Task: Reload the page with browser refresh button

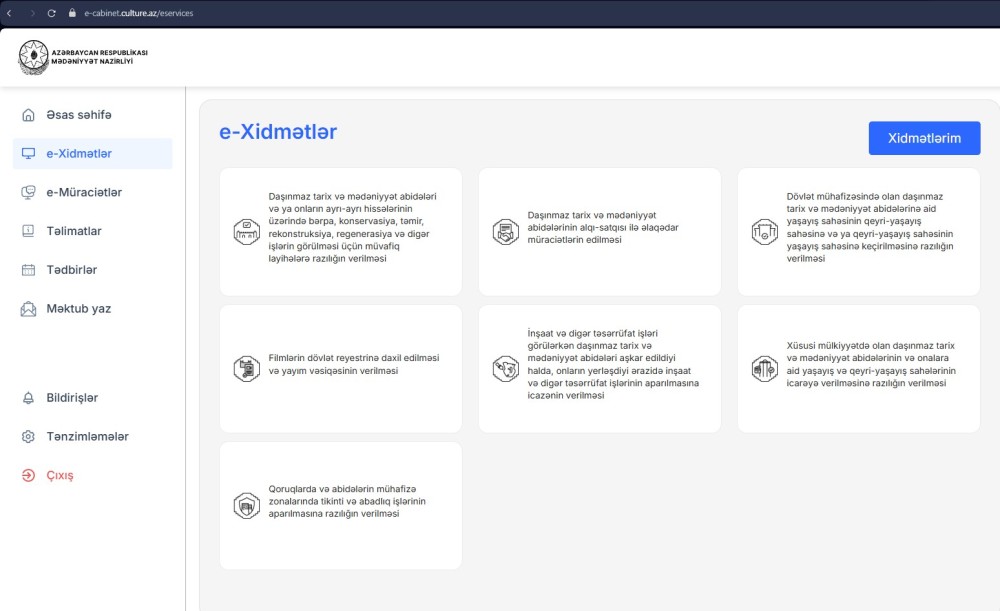Action: 51,13
